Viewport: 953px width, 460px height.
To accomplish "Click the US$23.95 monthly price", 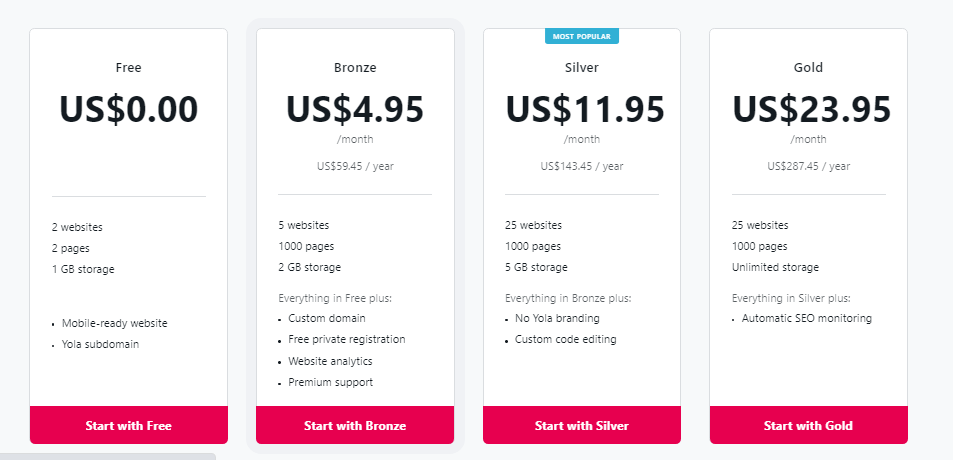I will coord(808,109).
